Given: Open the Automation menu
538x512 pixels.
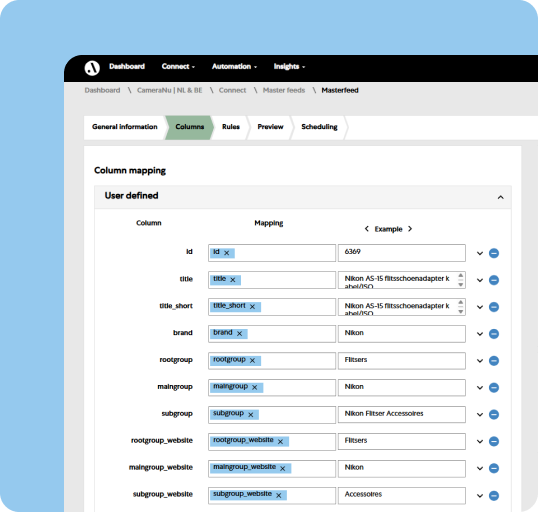Looking at the screenshot, I should [x=234, y=67].
